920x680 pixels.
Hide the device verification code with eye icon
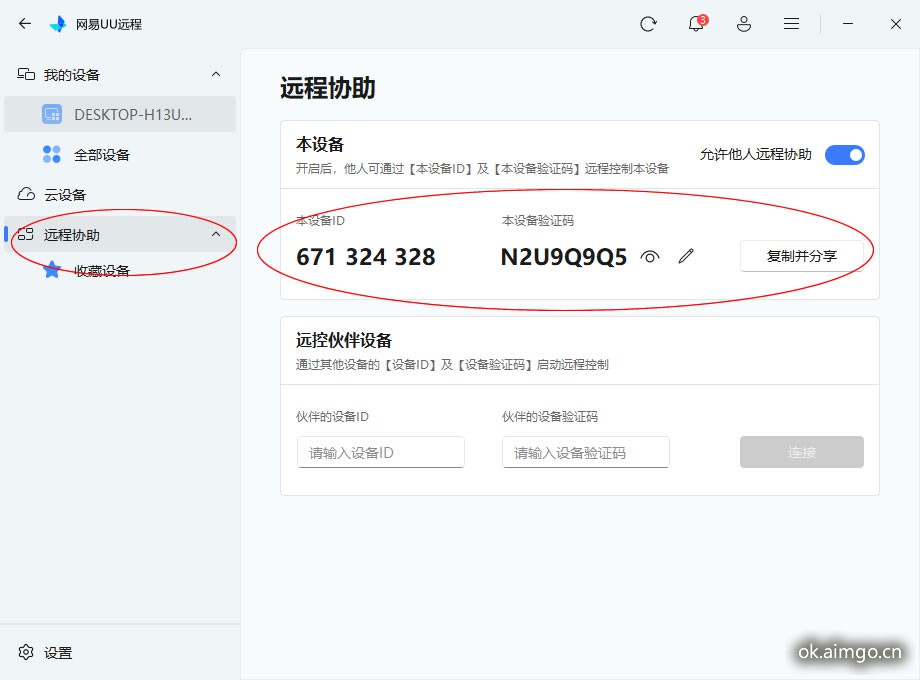click(650, 257)
